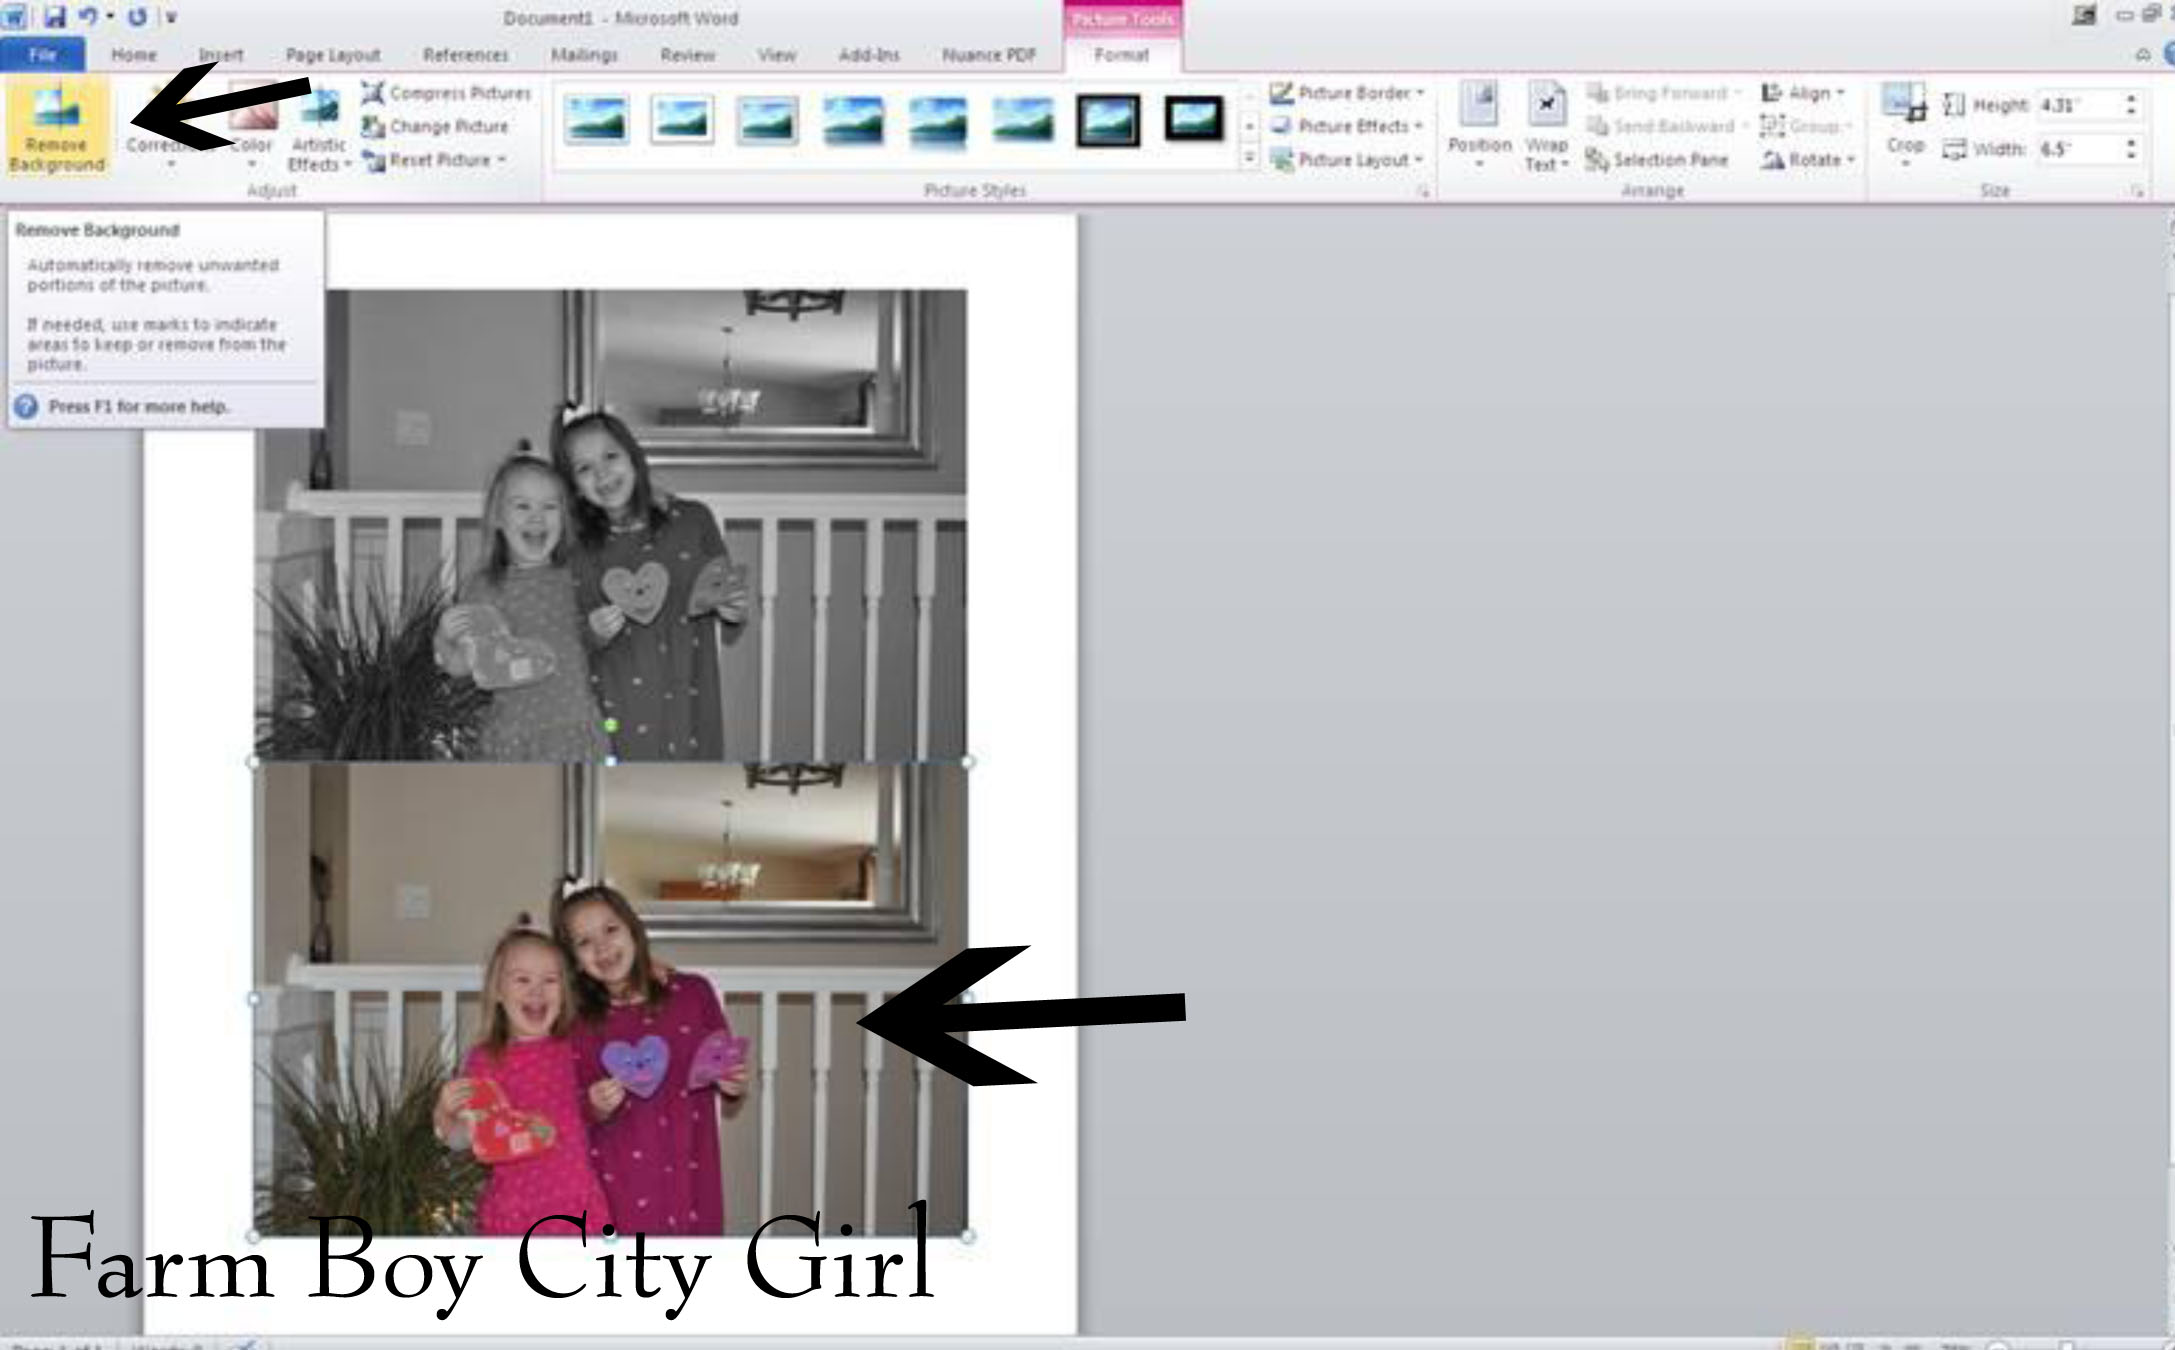Open the File menu tab

point(42,55)
